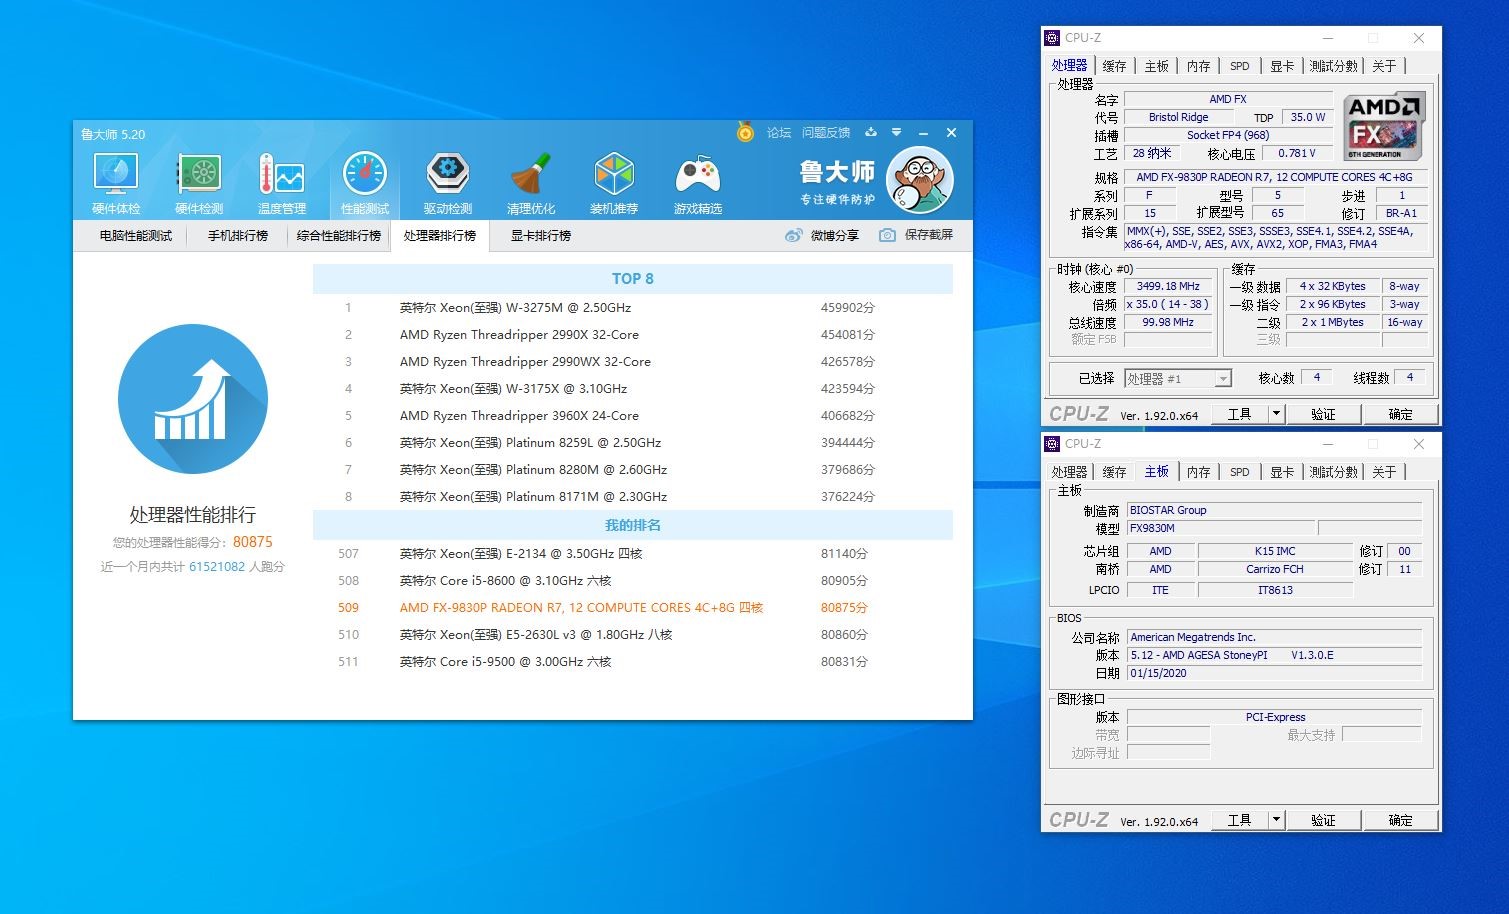Select lower CPU-Z 处理器 tab
Viewport: 1509px width, 914px height.
point(1069,472)
